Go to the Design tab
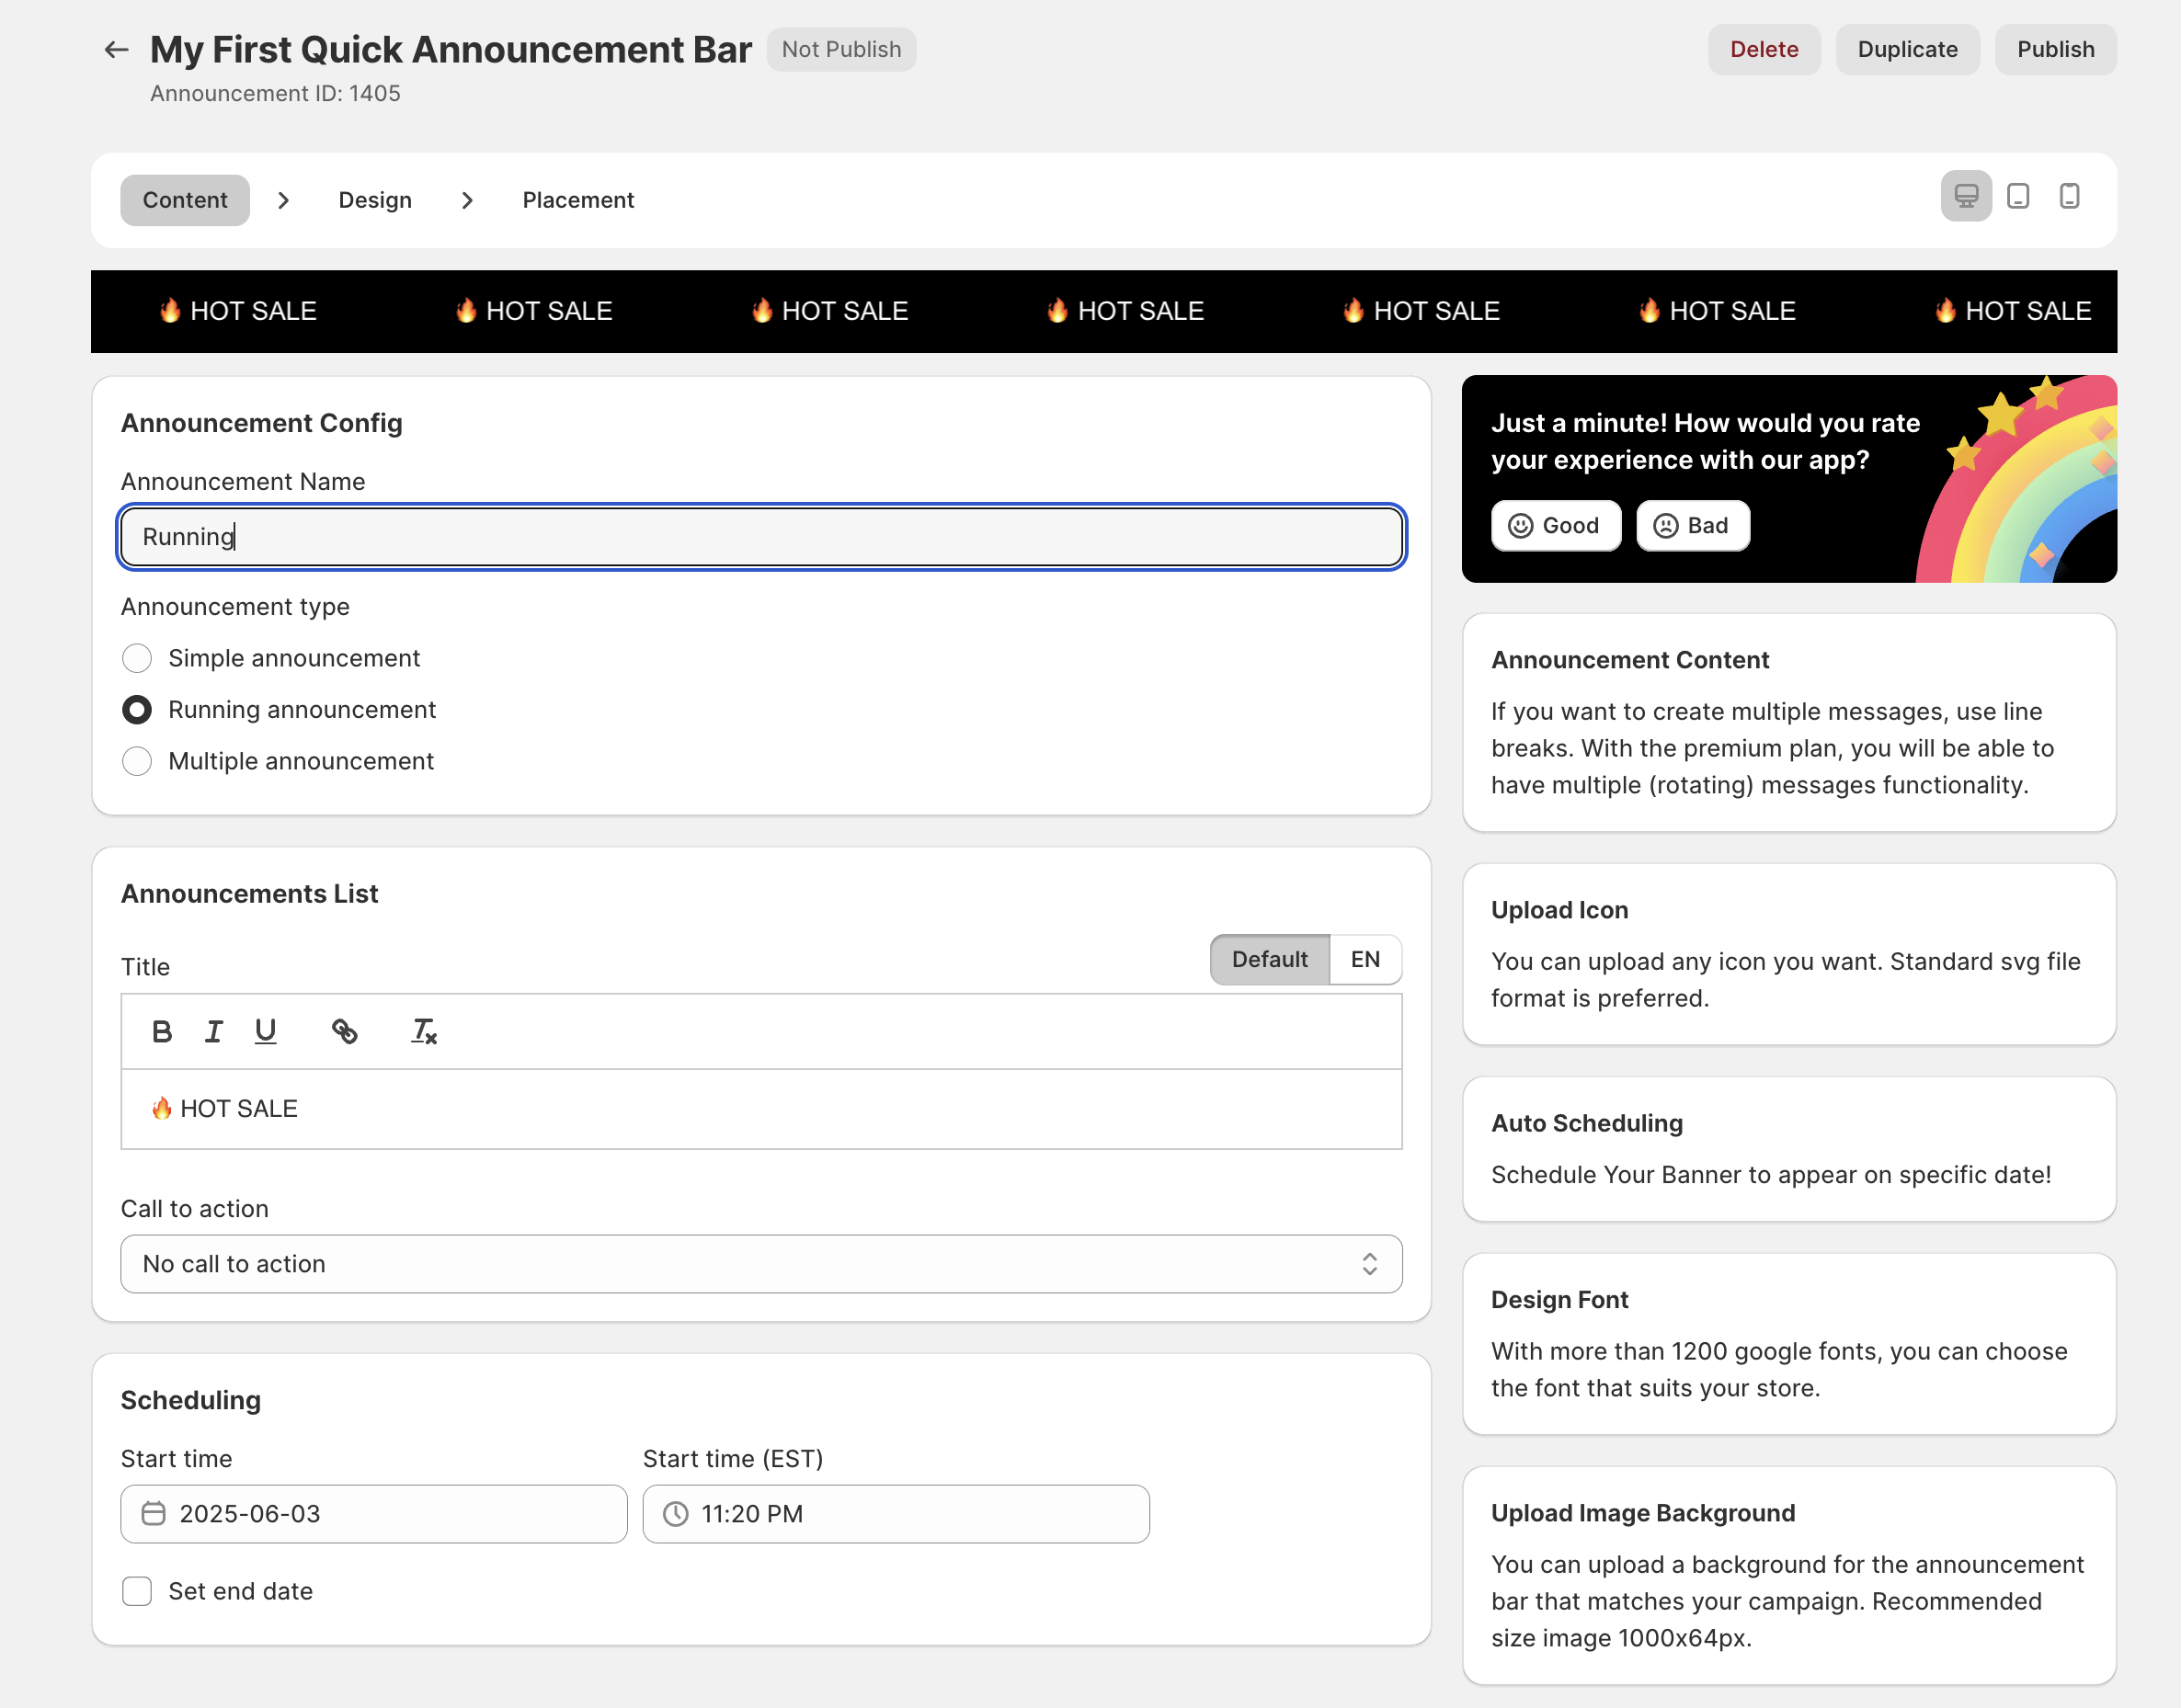Image resolution: width=2181 pixels, height=1708 pixels. pos(375,200)
